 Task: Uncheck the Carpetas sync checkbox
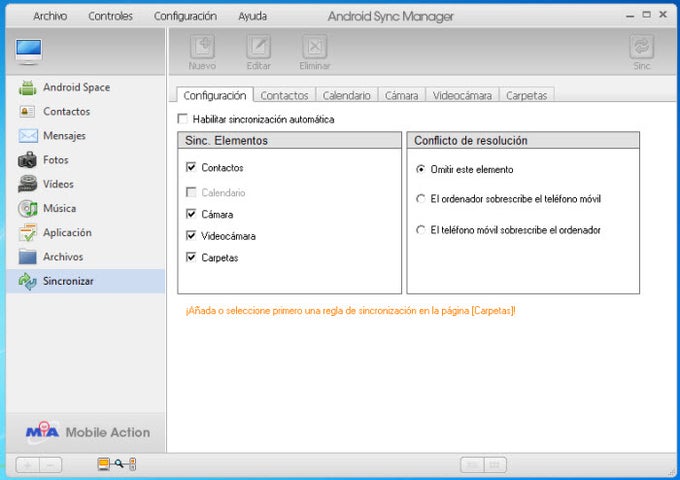(x=191, y=257)
